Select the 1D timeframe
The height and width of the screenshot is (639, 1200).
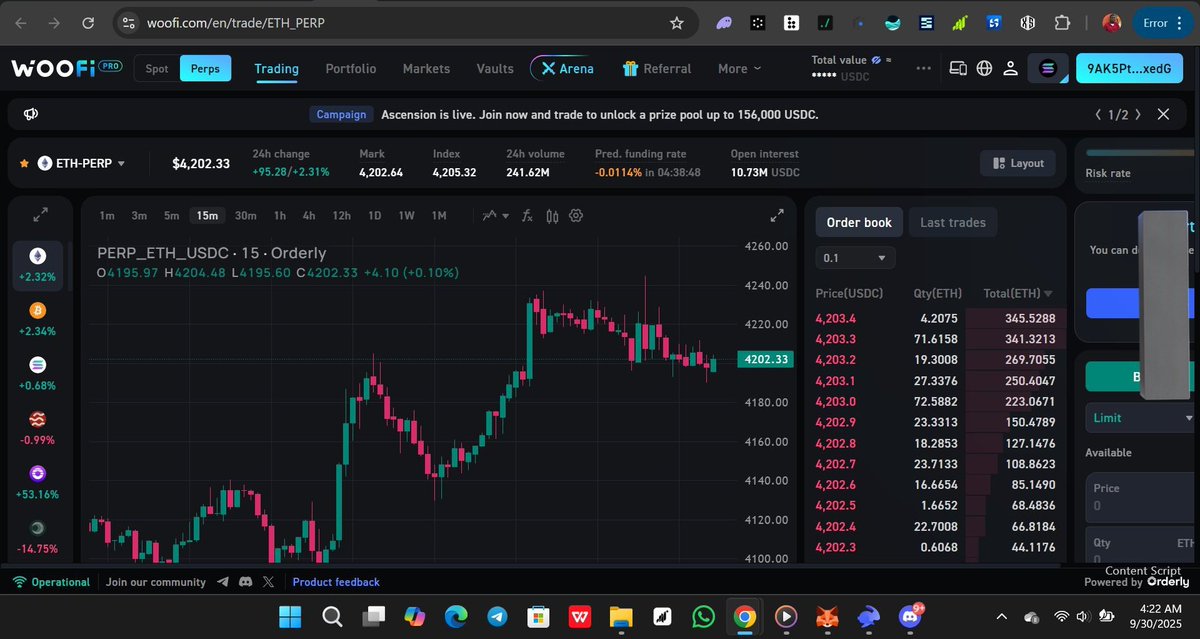(374, 215)
